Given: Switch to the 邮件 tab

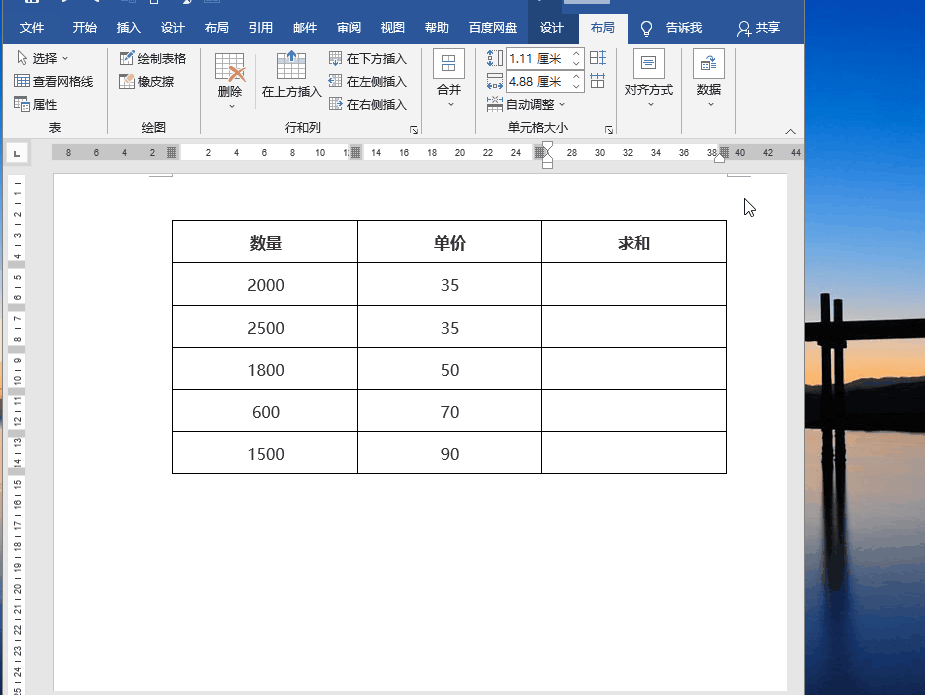Looking at the screenshot, I should click(x=305, y=28).
